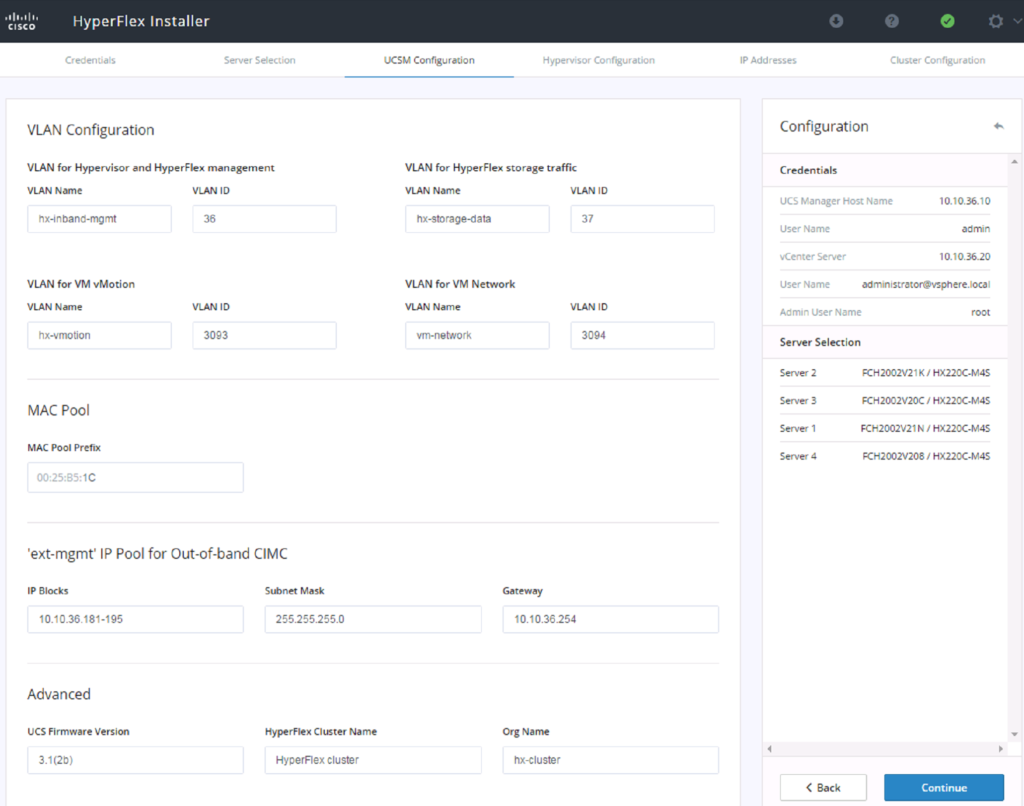Click the Cisco logo

coord(22,21)
